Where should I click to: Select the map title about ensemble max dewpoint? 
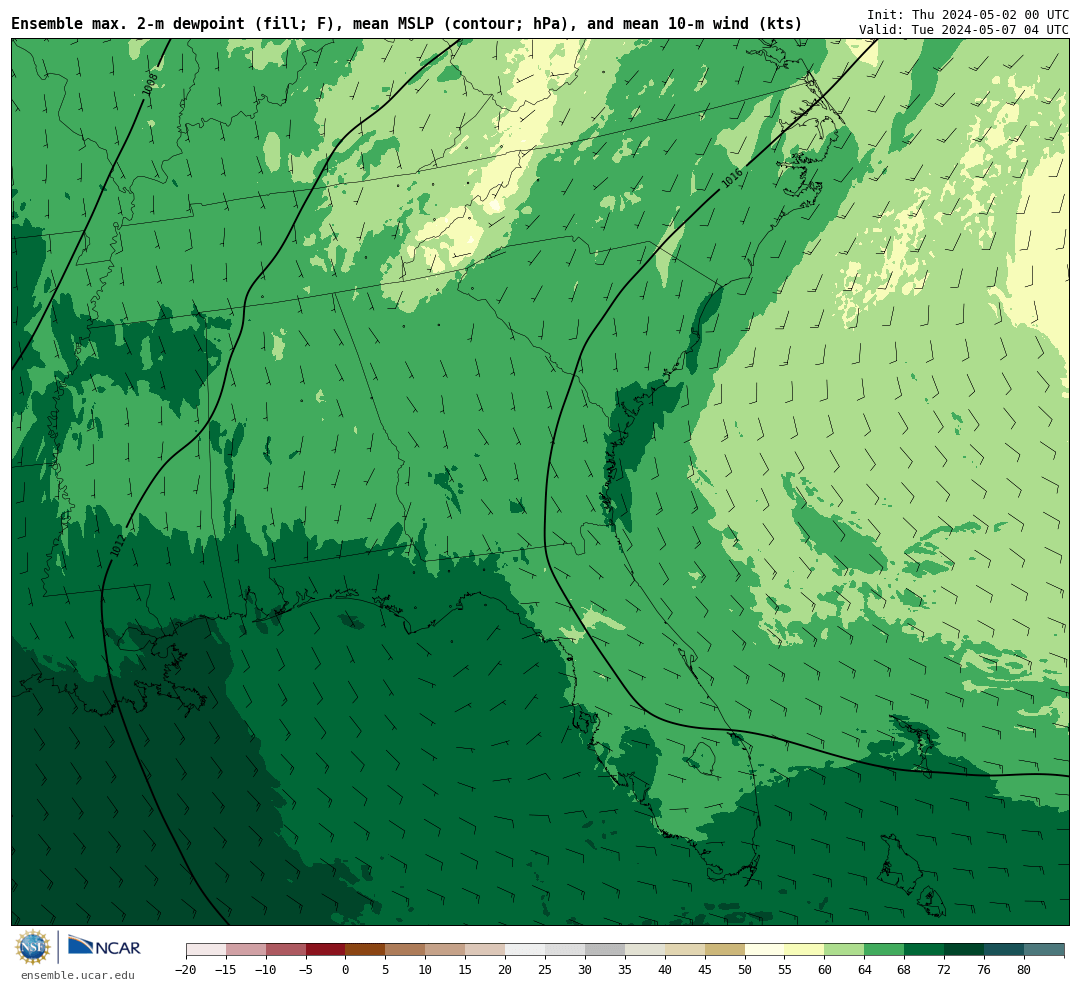pos(406,24)
